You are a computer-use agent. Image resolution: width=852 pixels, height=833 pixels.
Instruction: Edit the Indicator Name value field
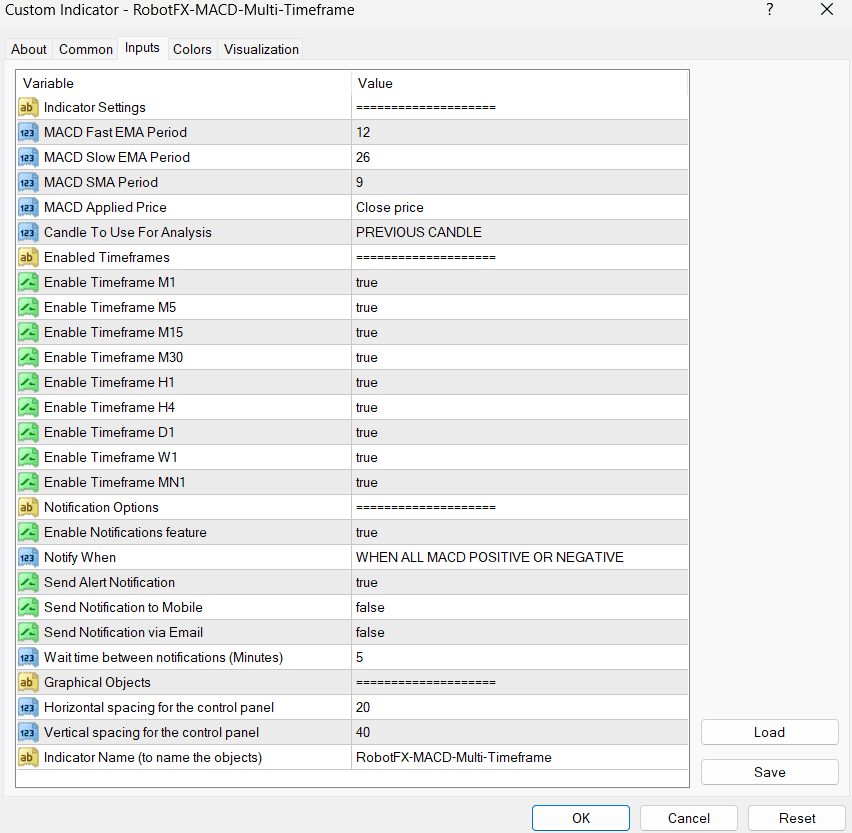tap(519, 757)
